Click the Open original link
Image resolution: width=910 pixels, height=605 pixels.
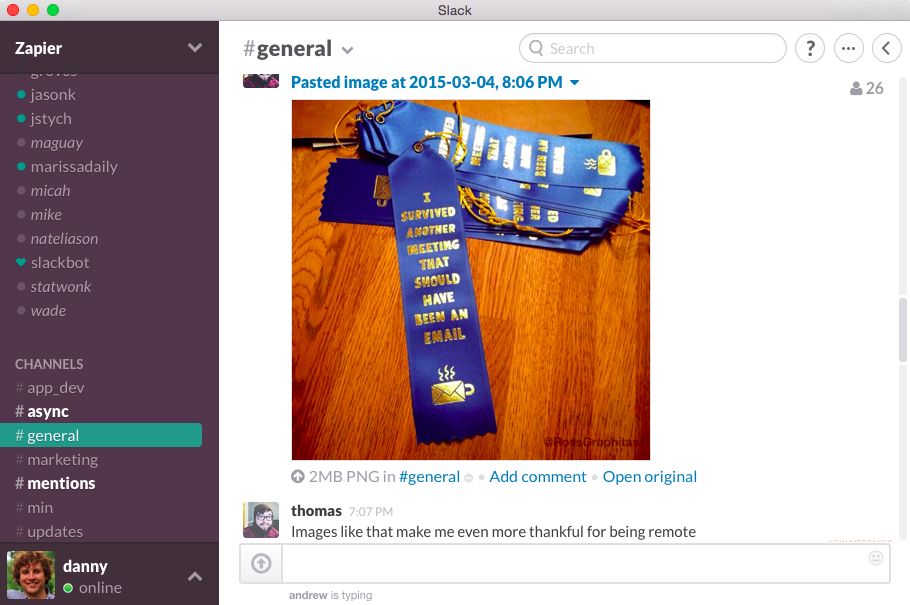coord(649,477)
